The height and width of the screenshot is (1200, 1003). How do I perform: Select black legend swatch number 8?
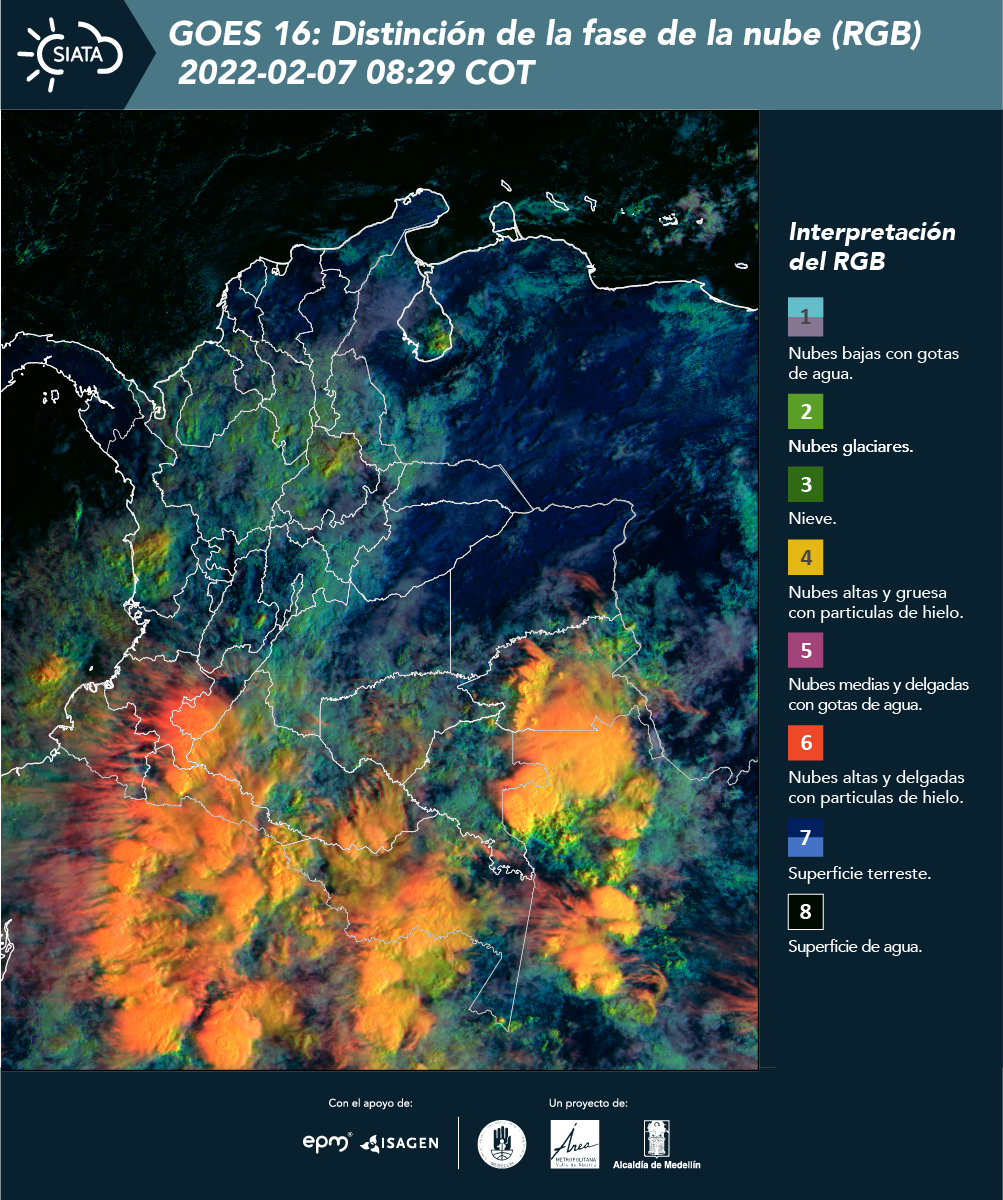805,912
